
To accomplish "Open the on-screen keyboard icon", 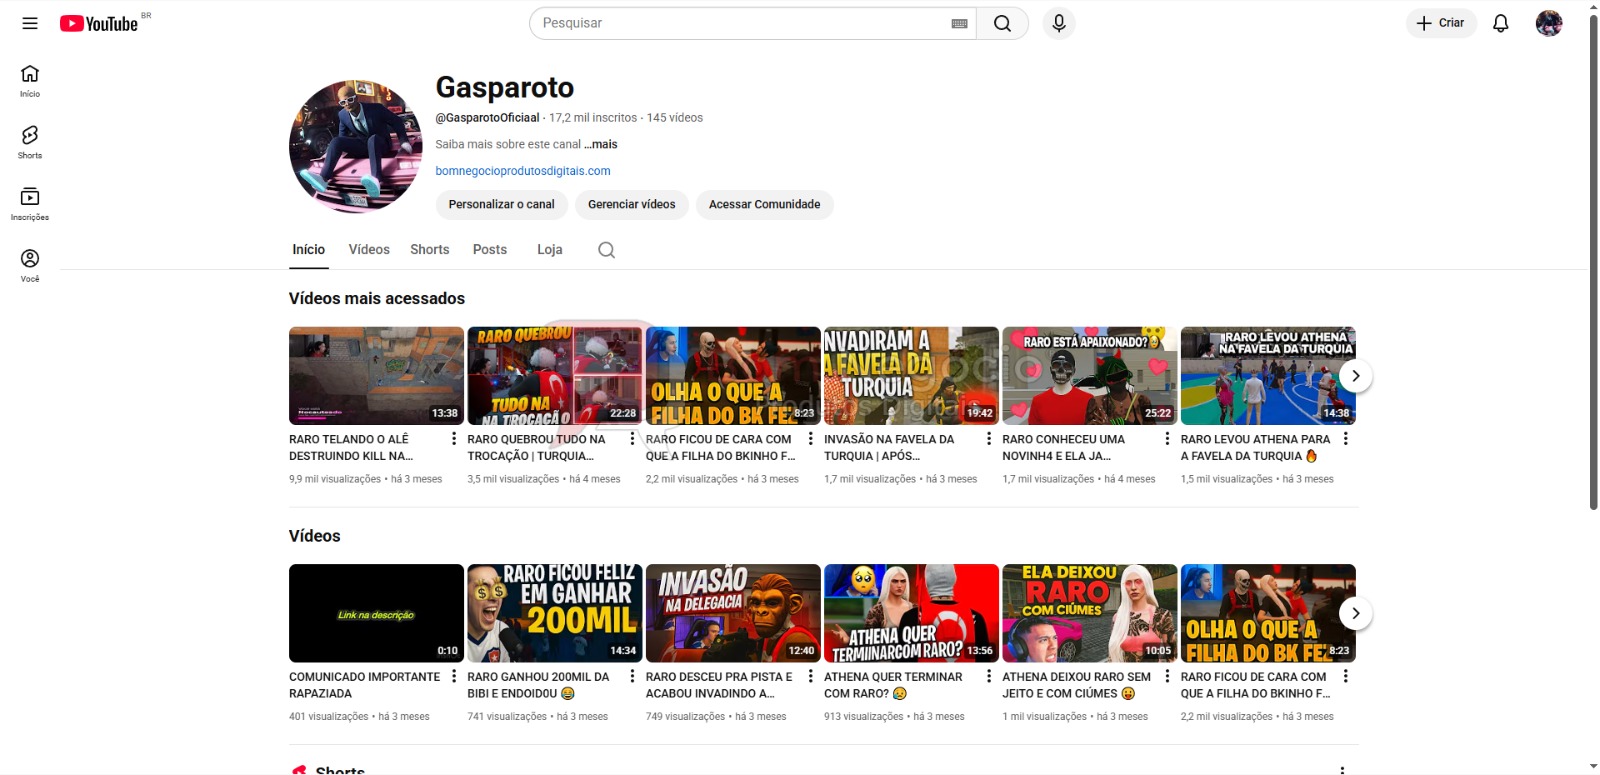I will point(959,23).
